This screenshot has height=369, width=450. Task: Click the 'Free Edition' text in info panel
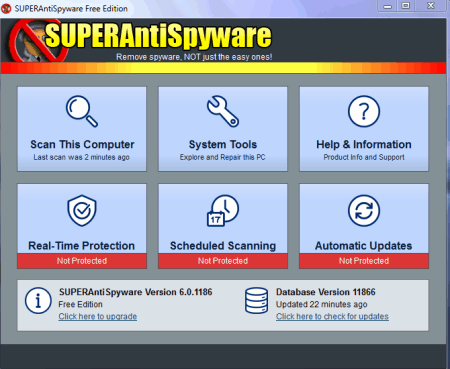pyautogui.click(x=80, y=304)
